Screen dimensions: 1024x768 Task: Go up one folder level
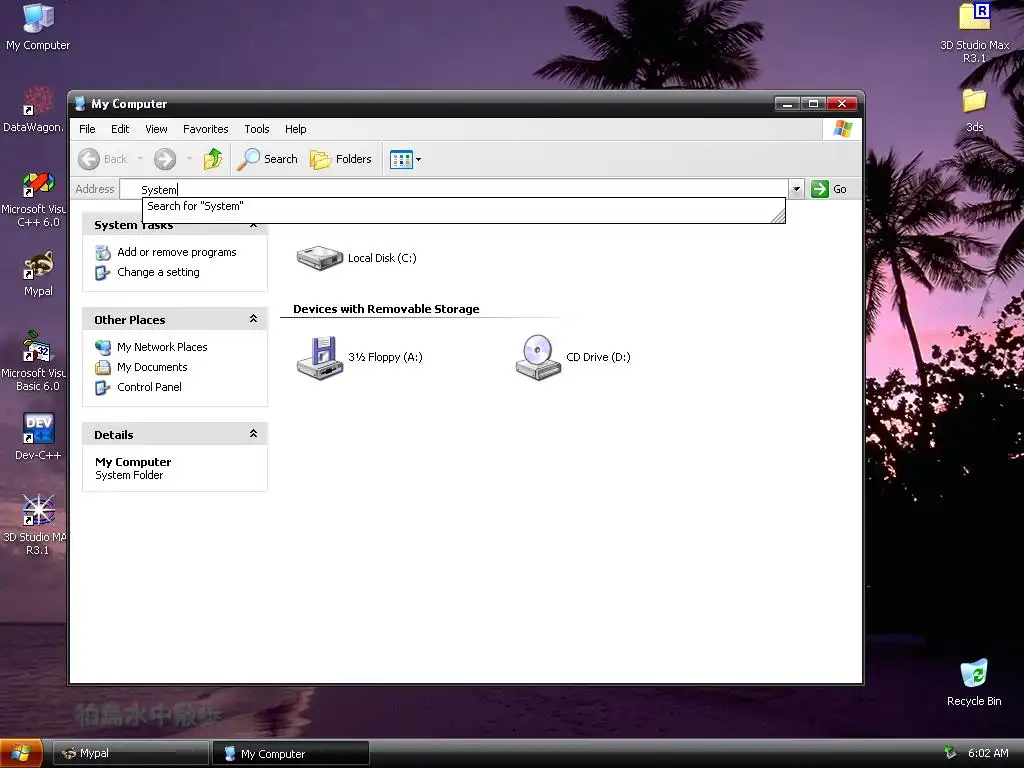coord(213,159)
